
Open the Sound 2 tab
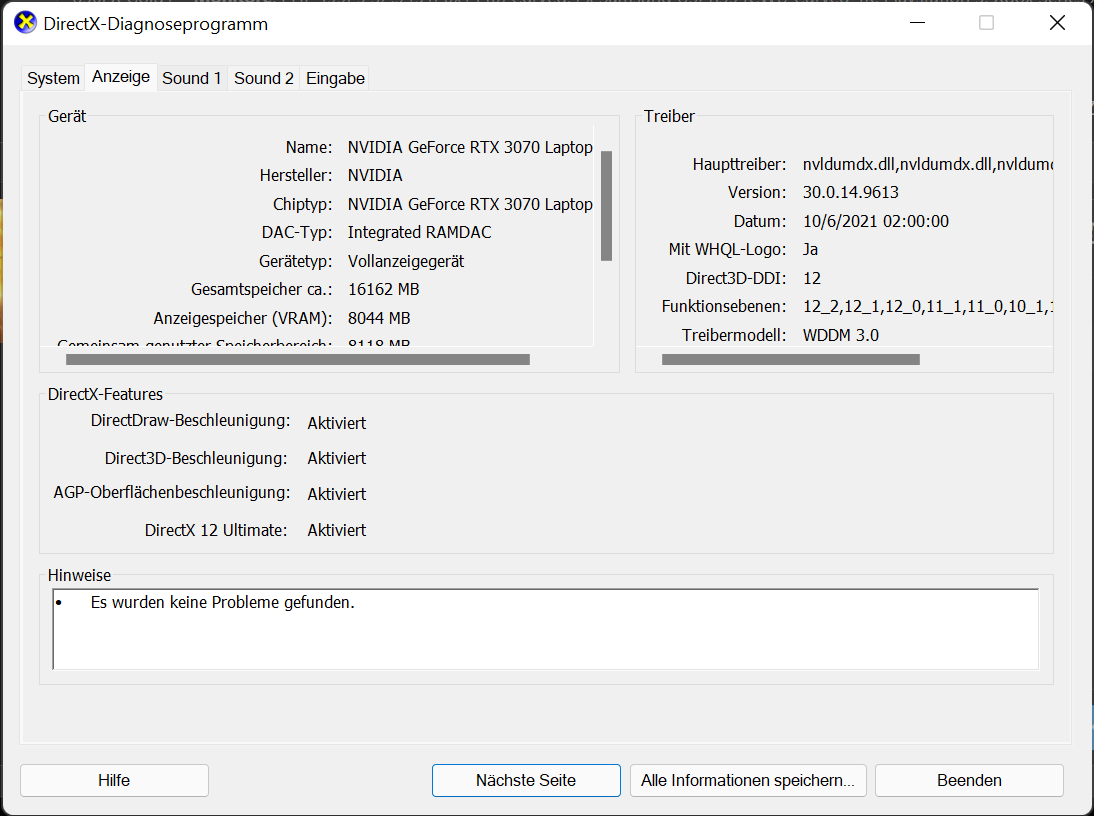tap(264, 78)
